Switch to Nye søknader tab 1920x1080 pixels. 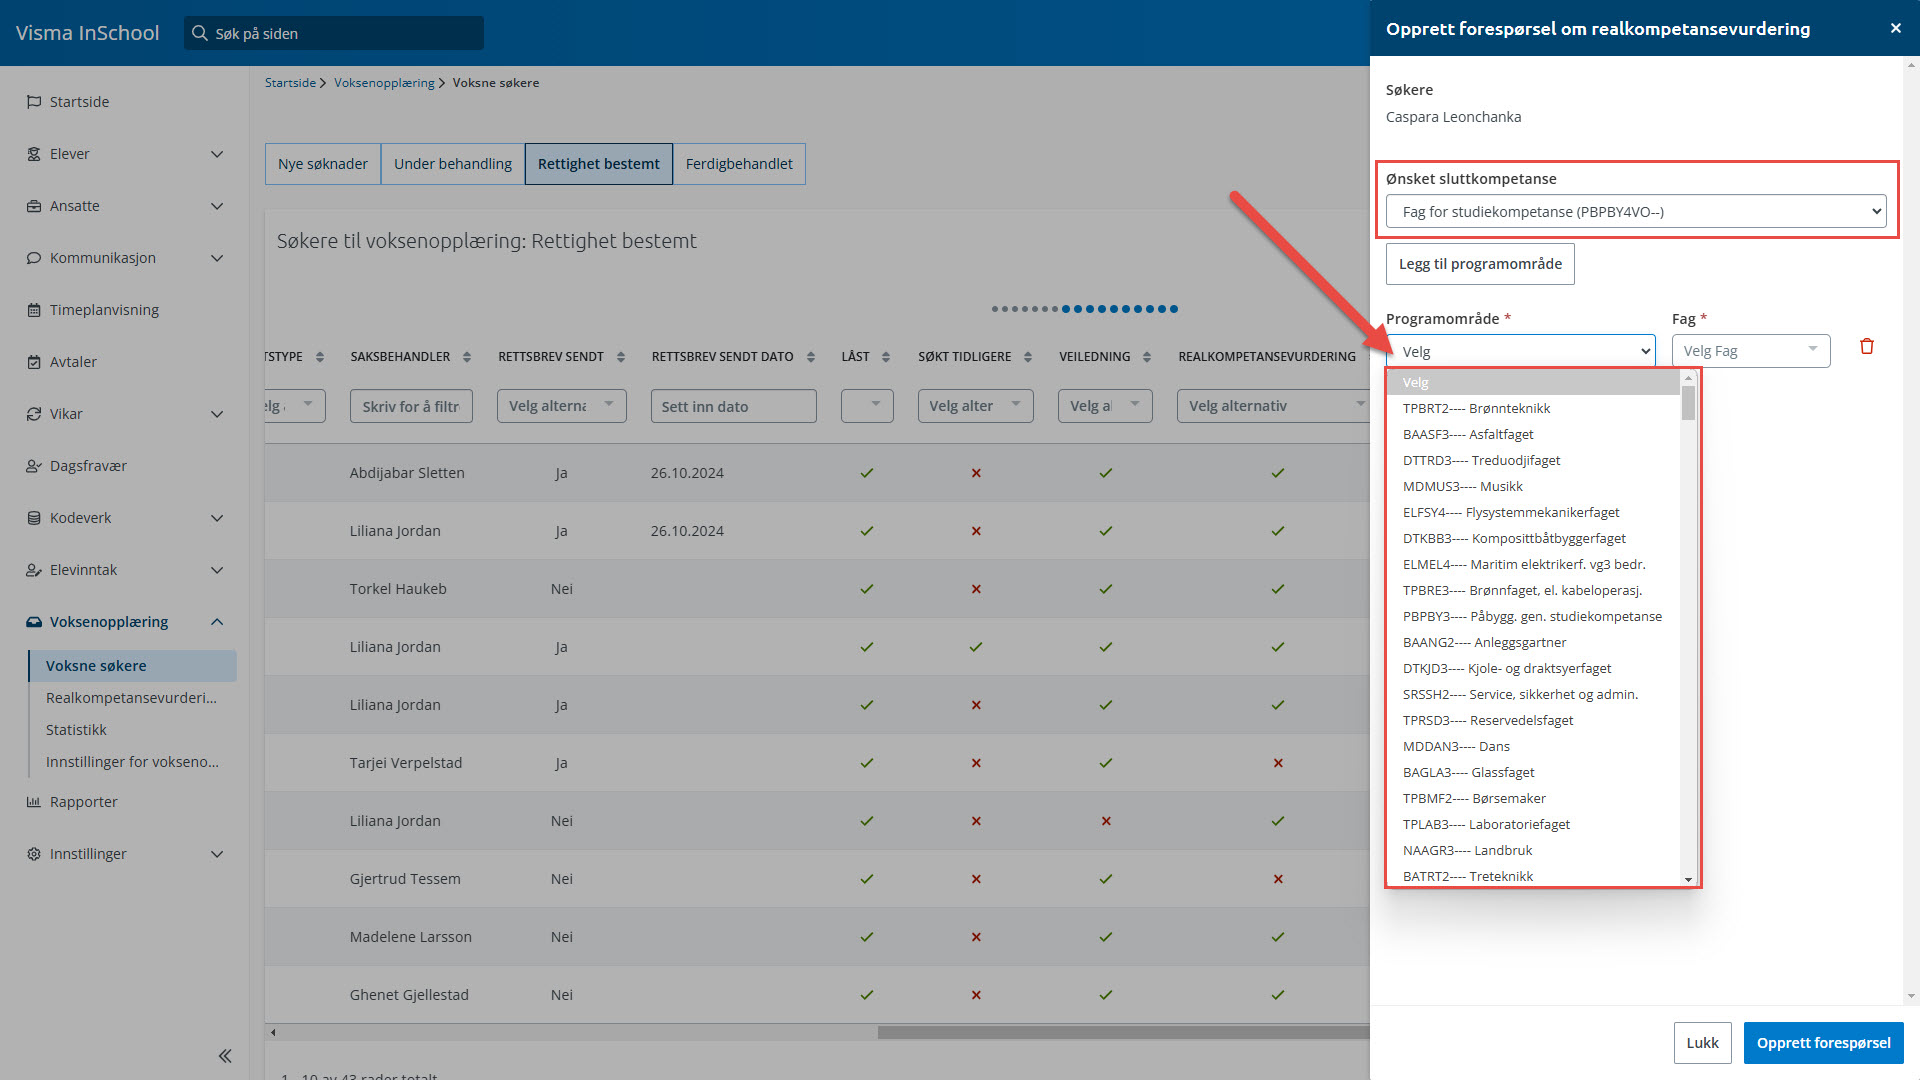(x=323, y=164)
